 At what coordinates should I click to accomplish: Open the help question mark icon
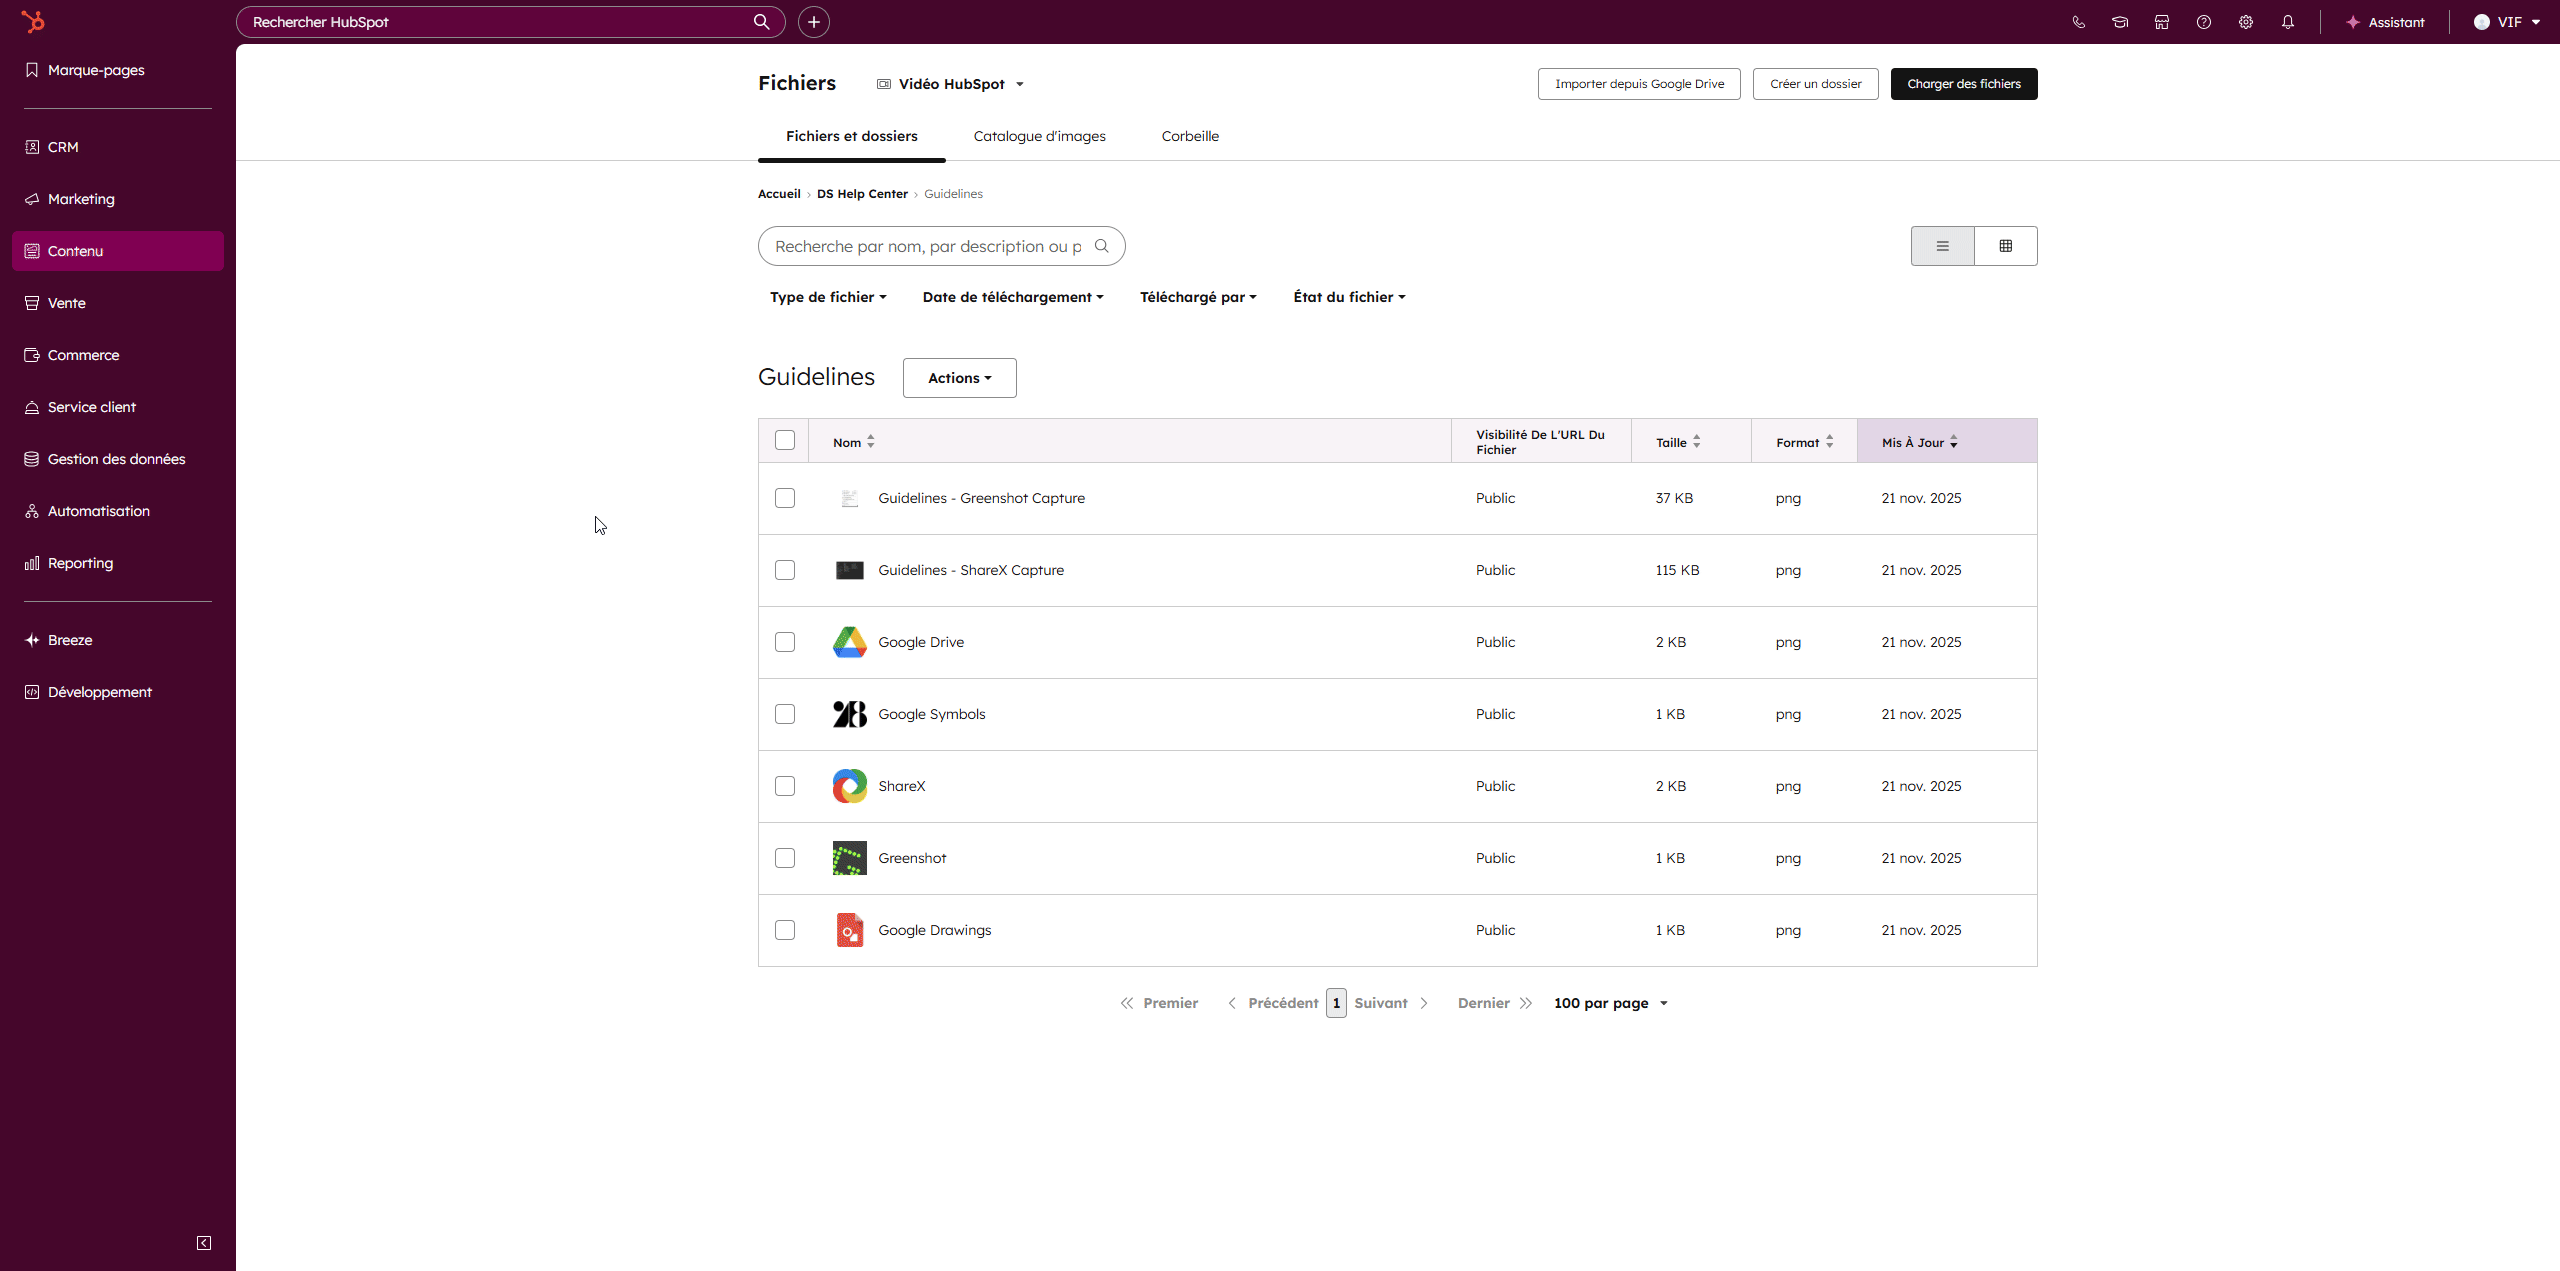pos(2203,21)
